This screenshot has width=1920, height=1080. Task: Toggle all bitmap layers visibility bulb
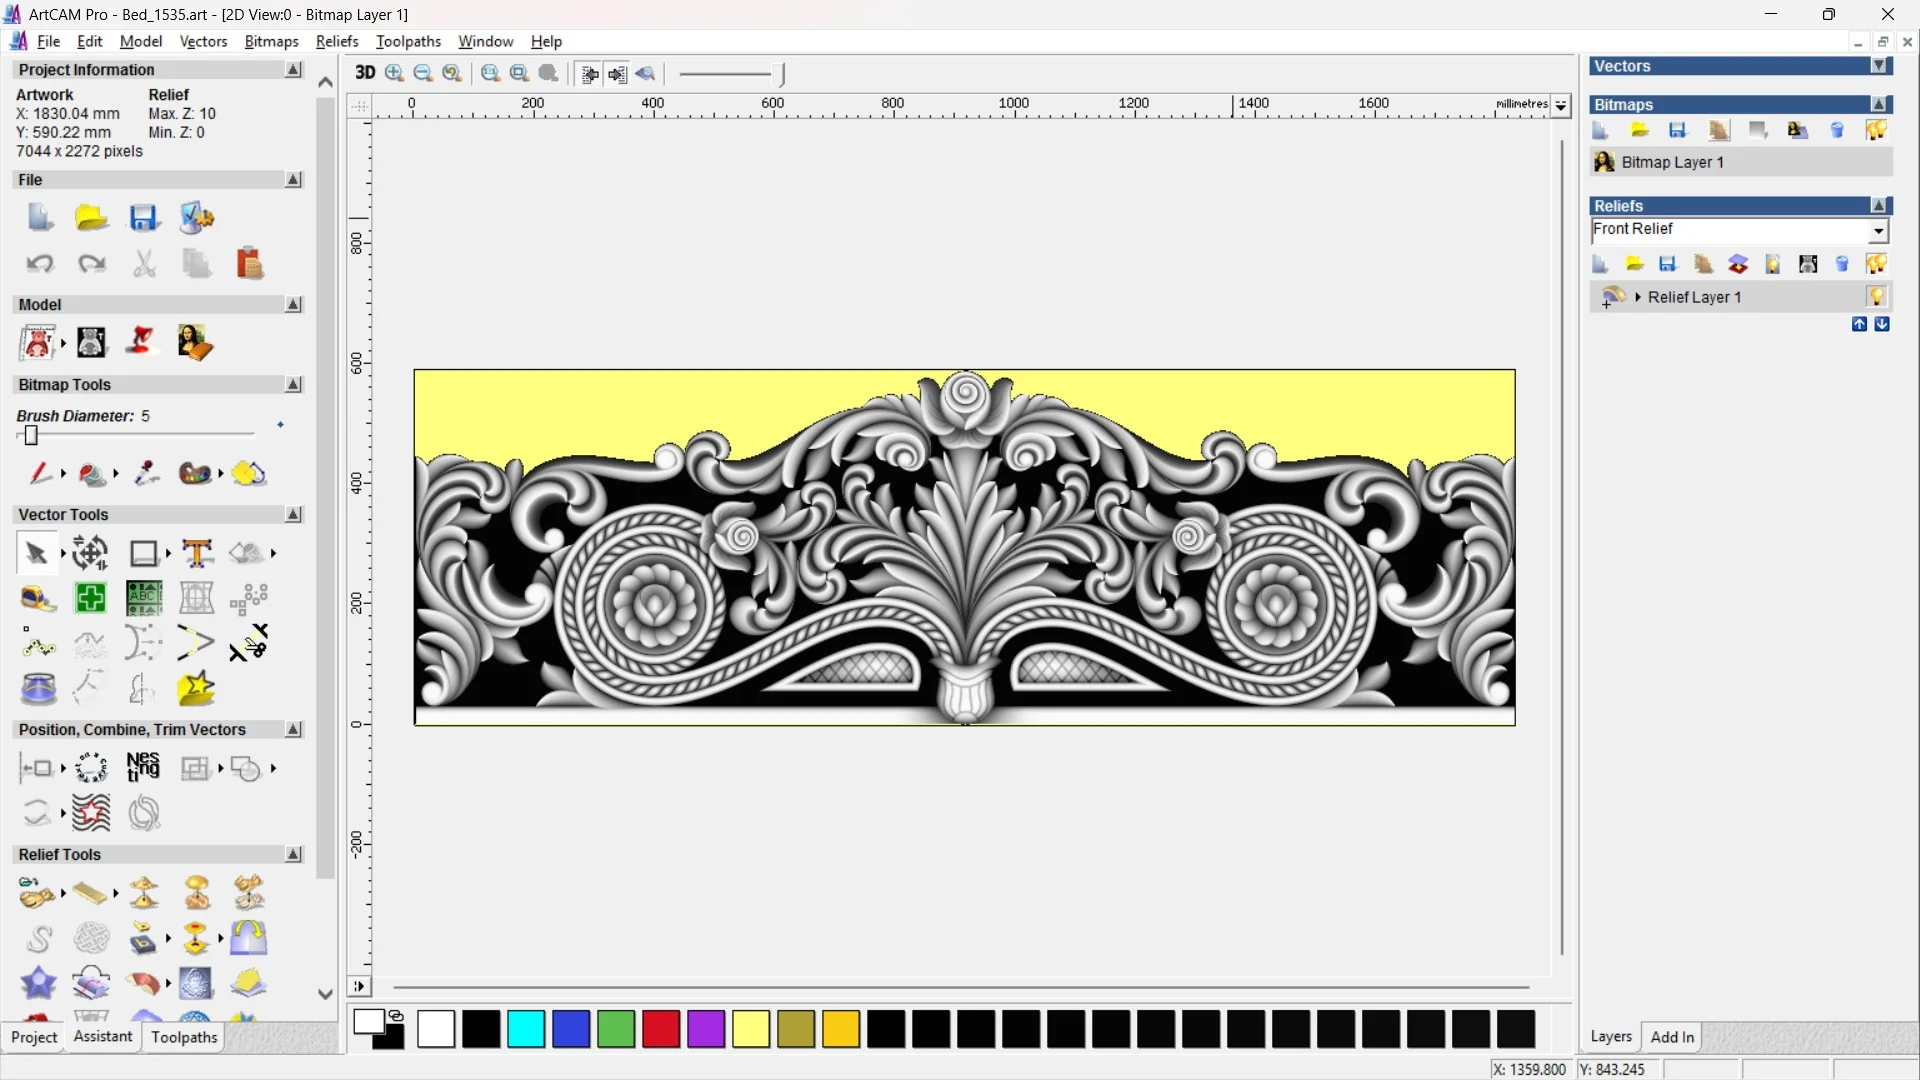1876,130
